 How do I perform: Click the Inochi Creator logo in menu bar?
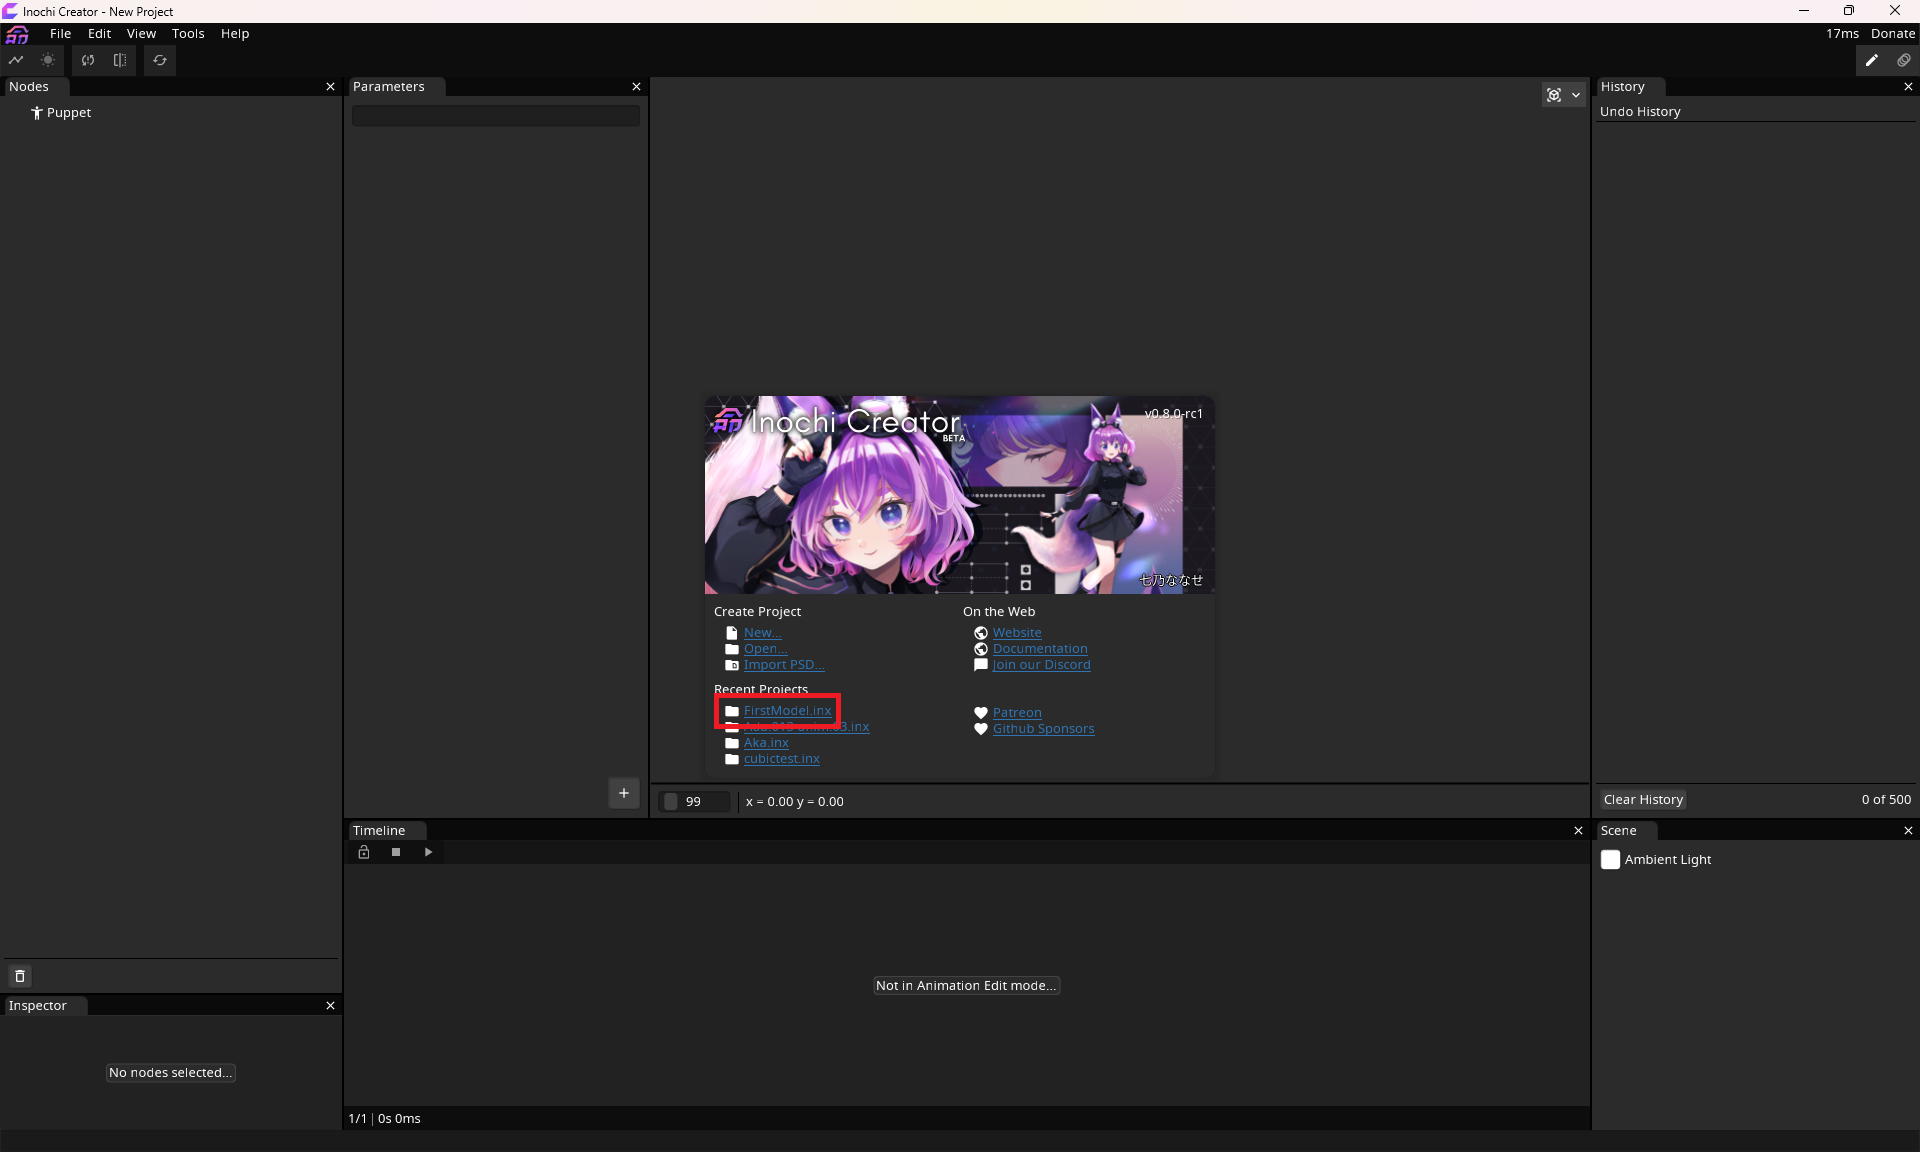(17, 34)
